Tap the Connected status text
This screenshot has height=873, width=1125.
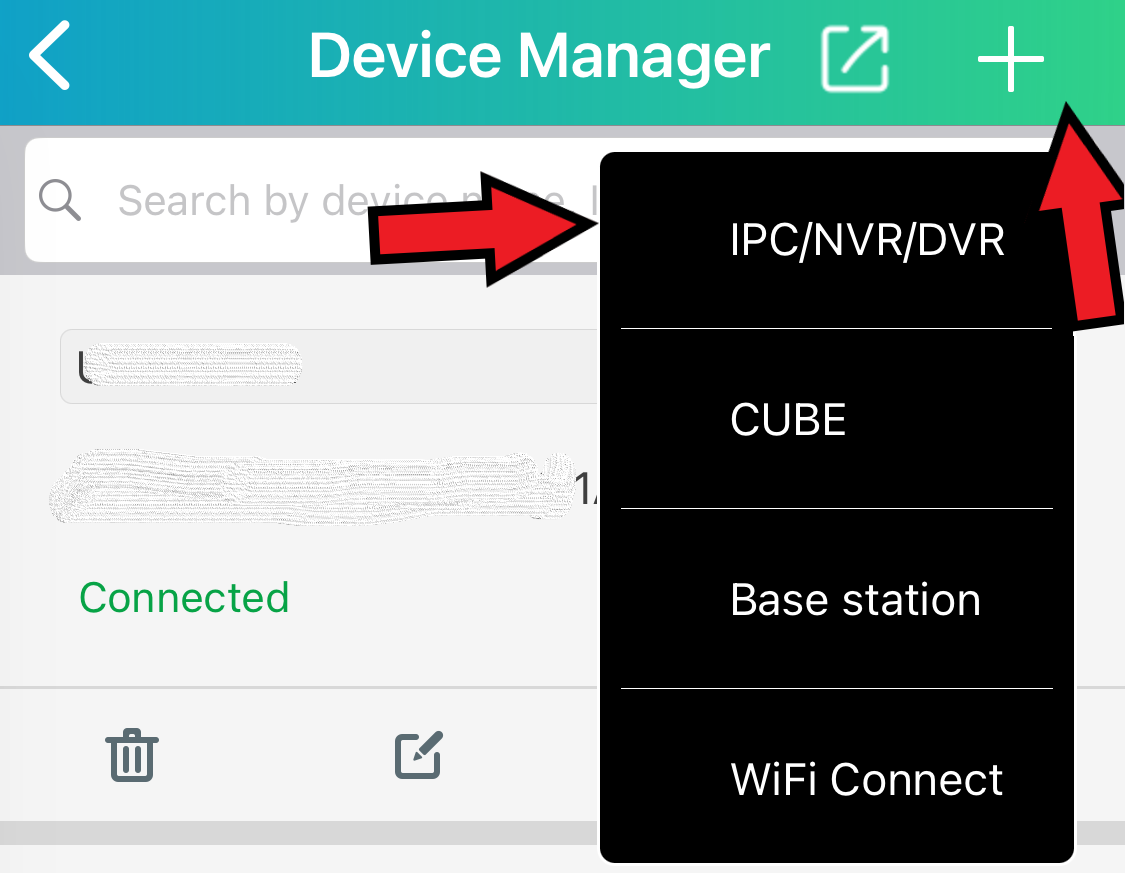pyautogui.click(x=184, y=598)
